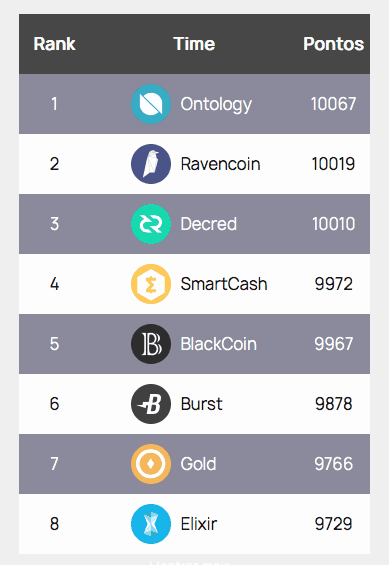Open the Ravencoin team name
The width and height of the screenshot is (389, 565).
(x=220, y=164)
